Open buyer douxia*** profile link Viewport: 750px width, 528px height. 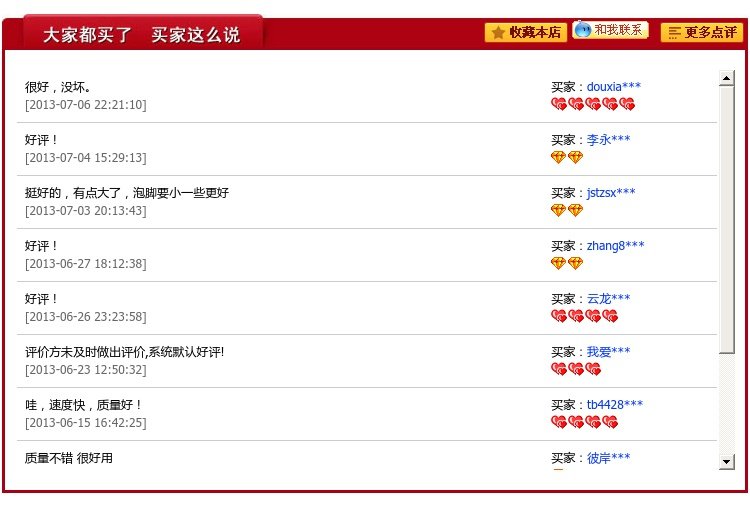coord(613,87)
